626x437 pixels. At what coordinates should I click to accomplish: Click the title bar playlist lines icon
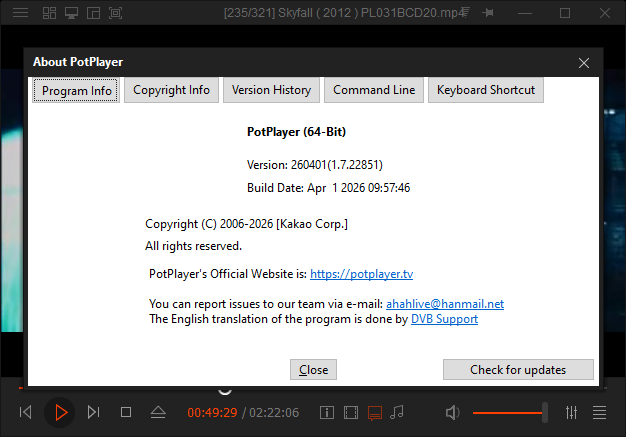(466, 13)
